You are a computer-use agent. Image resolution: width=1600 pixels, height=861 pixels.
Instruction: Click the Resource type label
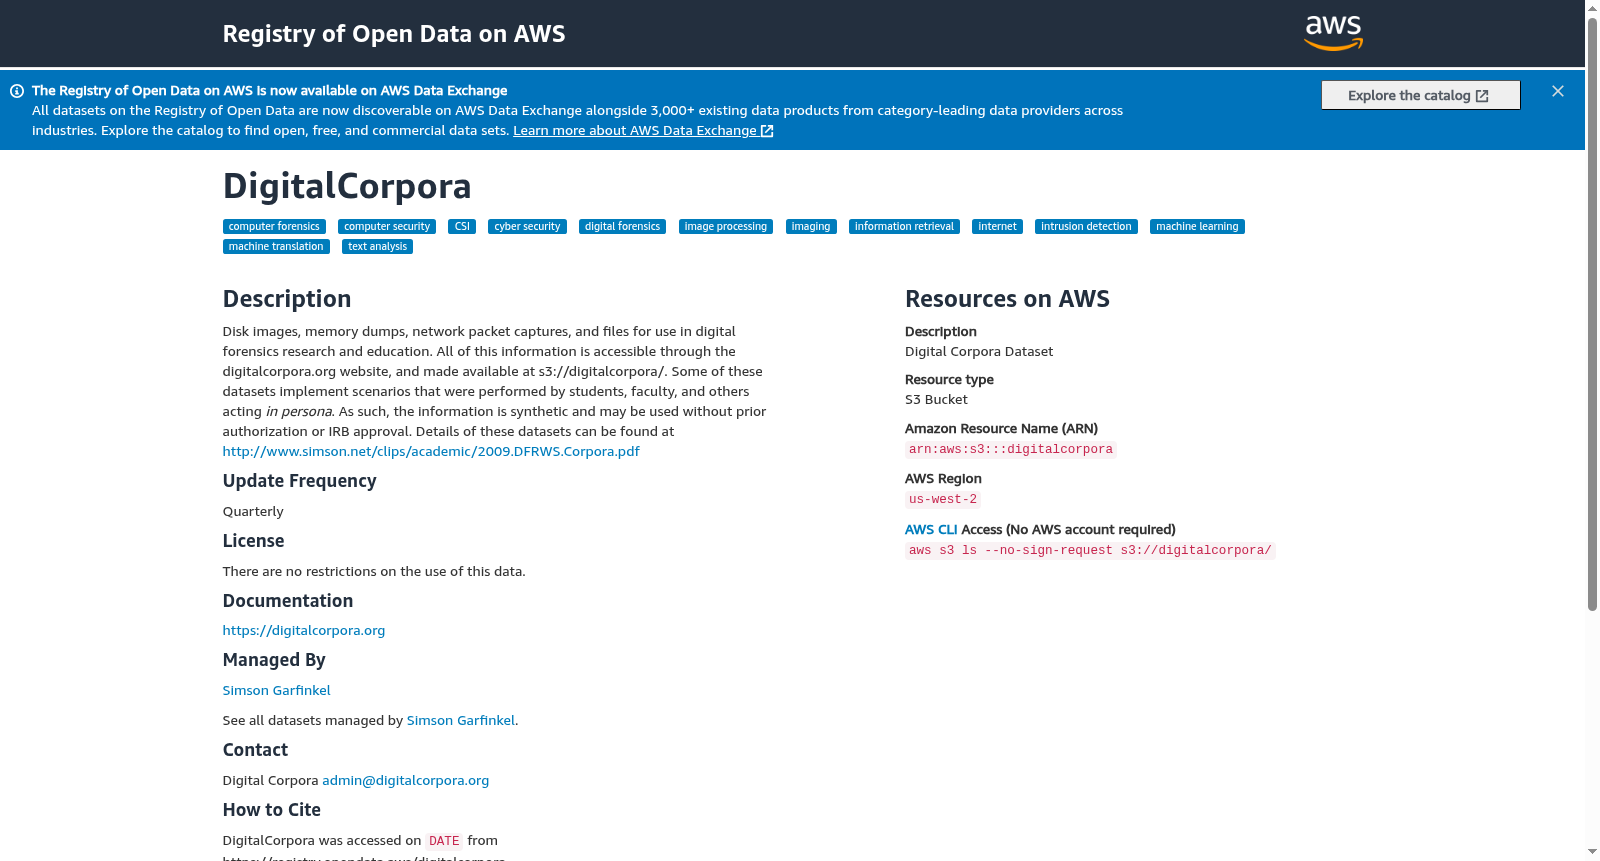pyautogui.click(x=949, y=380)
